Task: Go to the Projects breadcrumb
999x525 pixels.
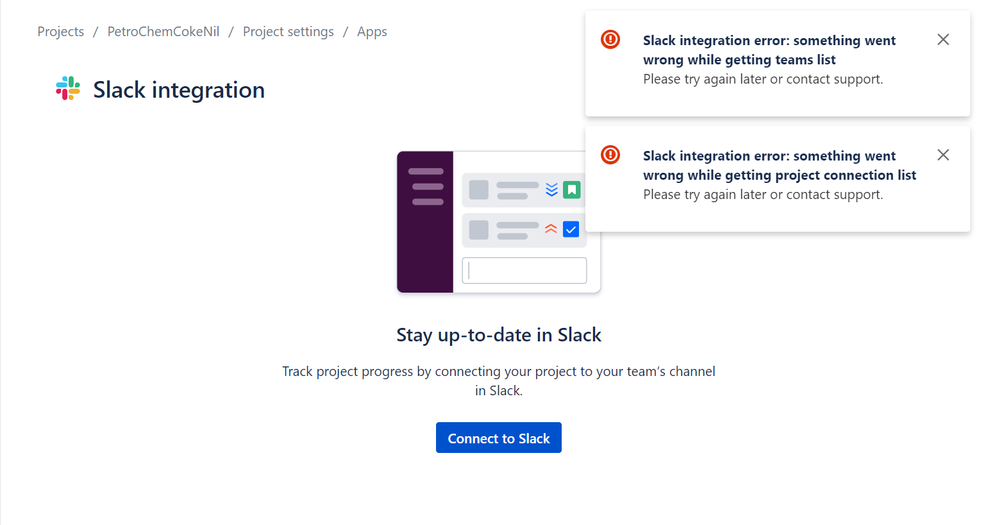Action: click(x=61, y=32)
